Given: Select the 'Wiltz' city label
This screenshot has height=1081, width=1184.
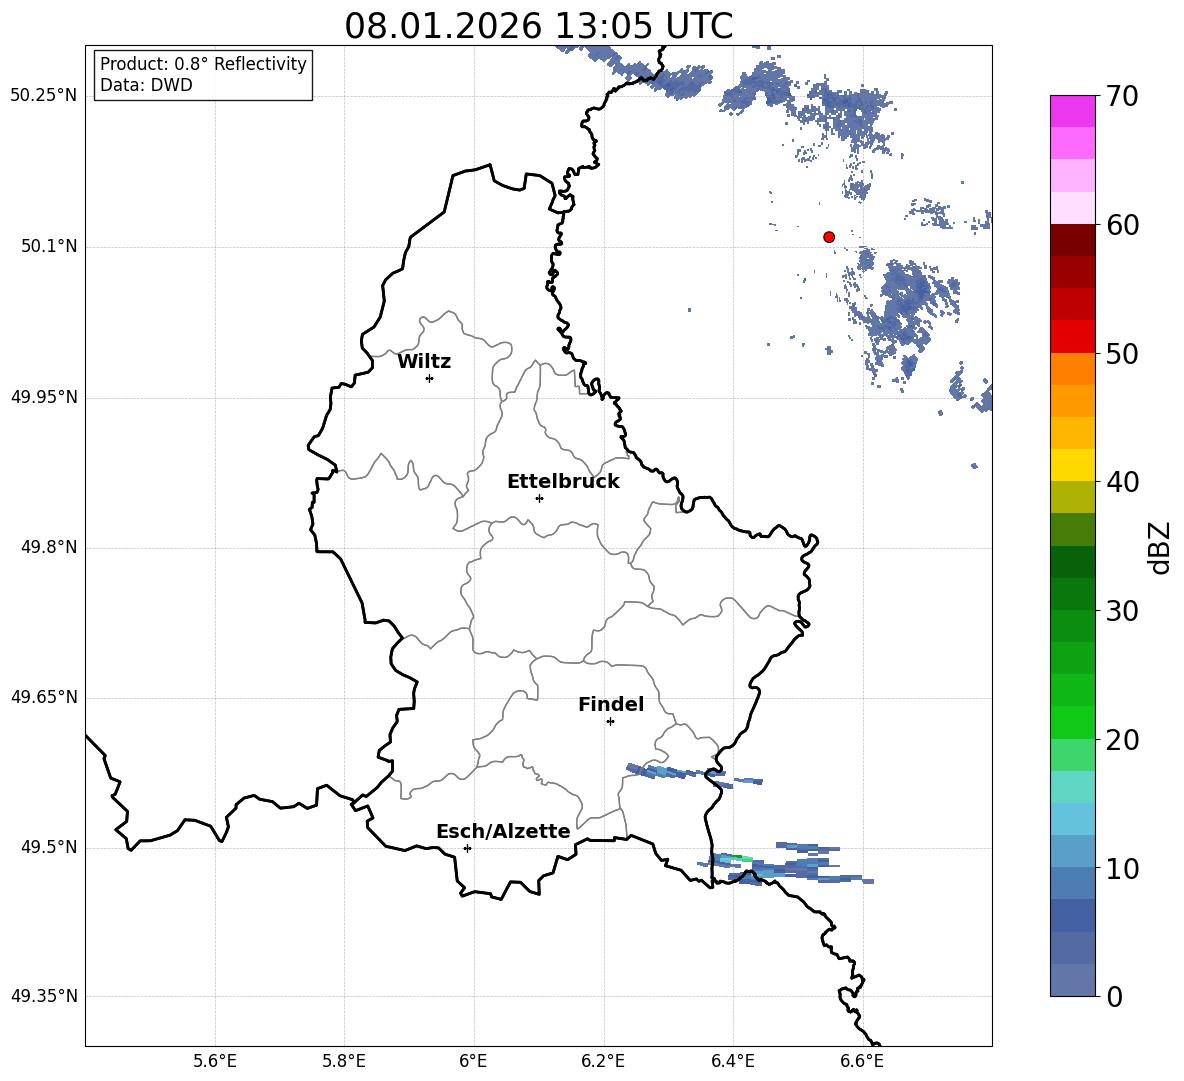Looking at the screenshot, I should 424,362.
